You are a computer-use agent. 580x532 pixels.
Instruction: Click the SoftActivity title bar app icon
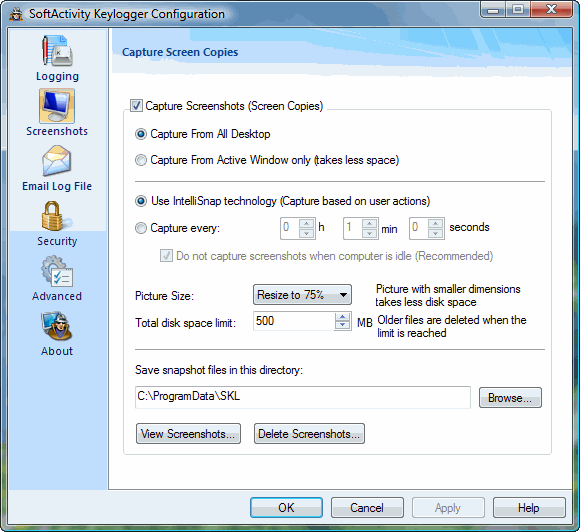[x=16, y=14]
